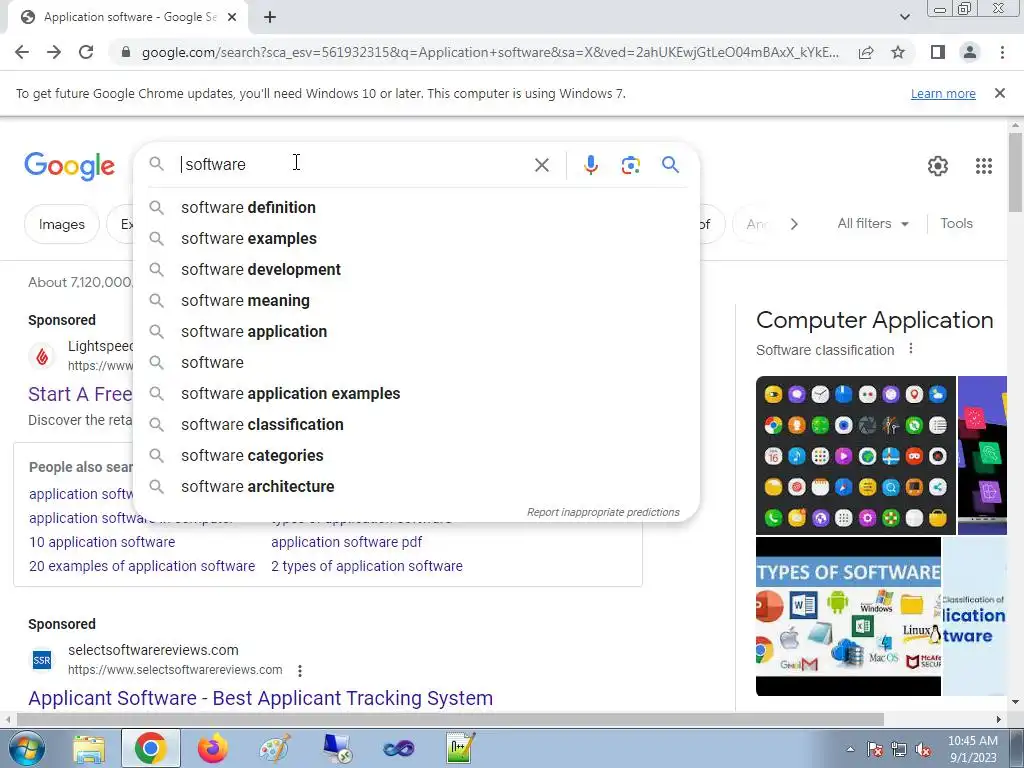Choose suggestion software application examples
The image size is (1024, 768).
tap(416, 394)
